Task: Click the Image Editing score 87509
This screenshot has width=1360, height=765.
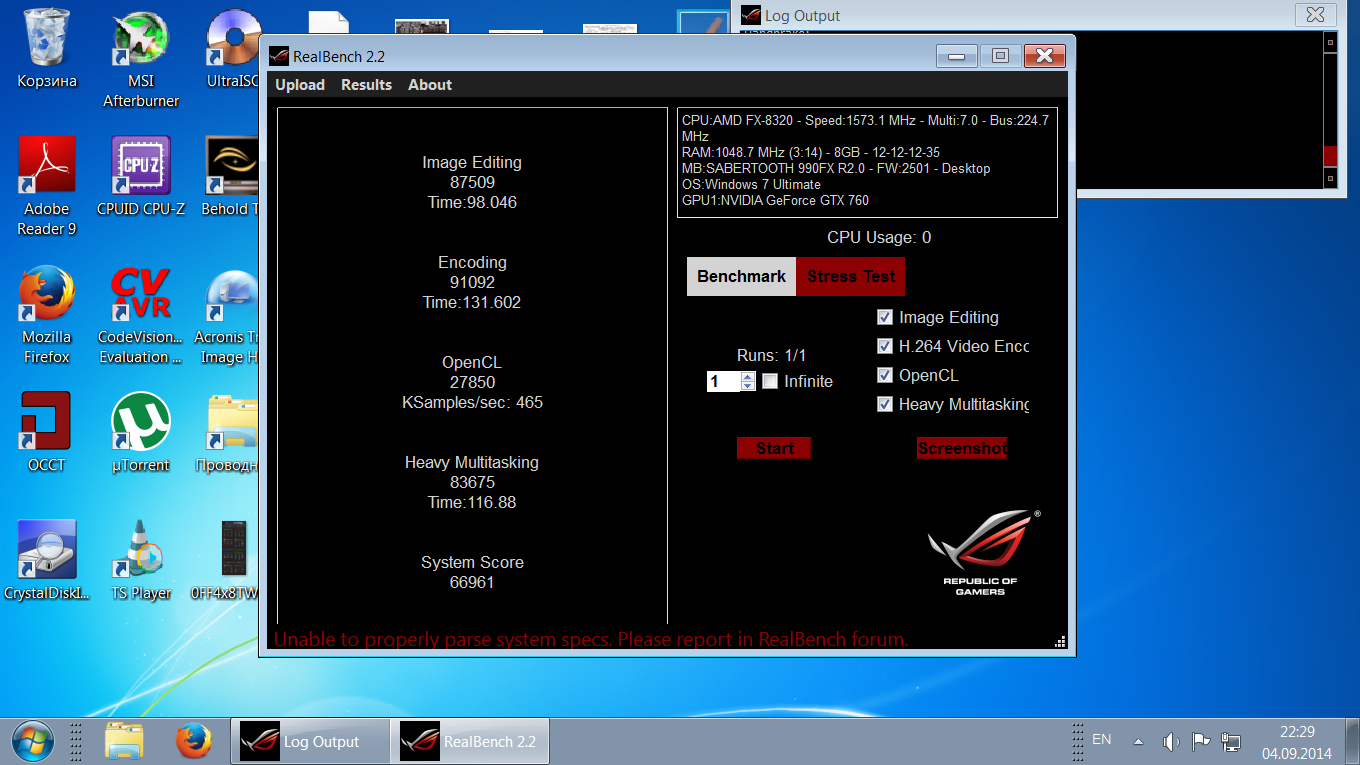Action: (472, 182)
